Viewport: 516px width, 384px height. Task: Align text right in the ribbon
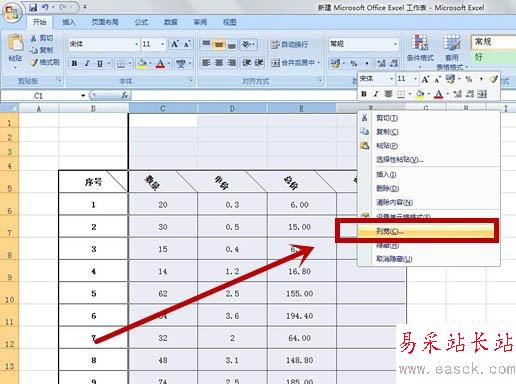232,63
